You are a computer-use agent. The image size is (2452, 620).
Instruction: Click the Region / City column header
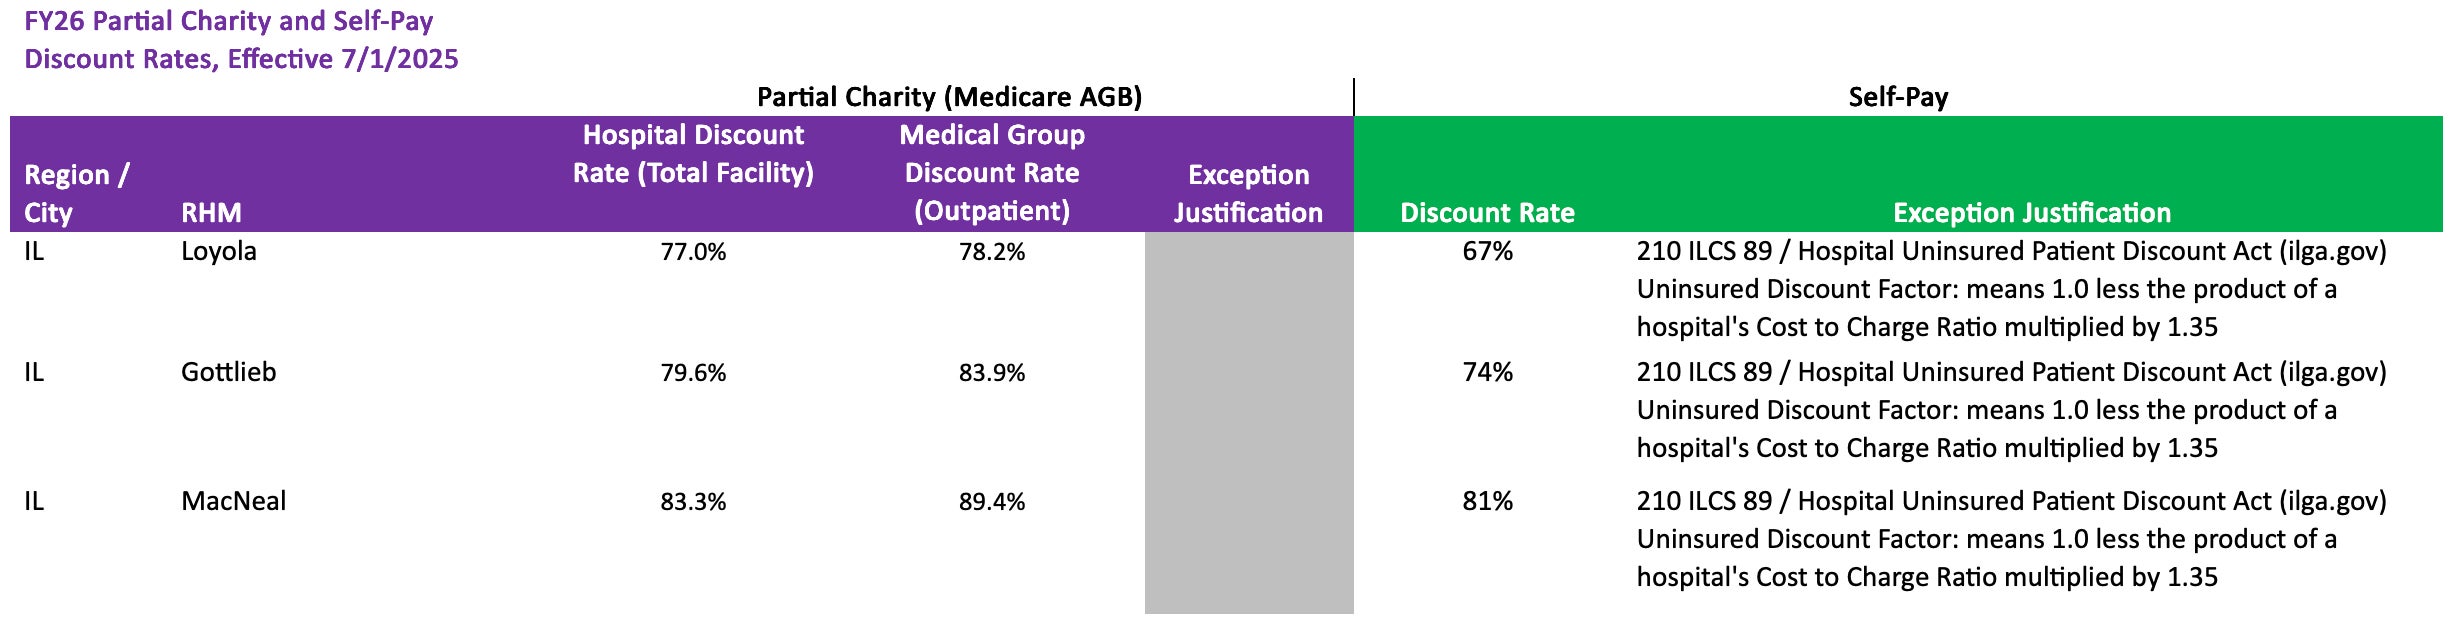tap(76, 193)
